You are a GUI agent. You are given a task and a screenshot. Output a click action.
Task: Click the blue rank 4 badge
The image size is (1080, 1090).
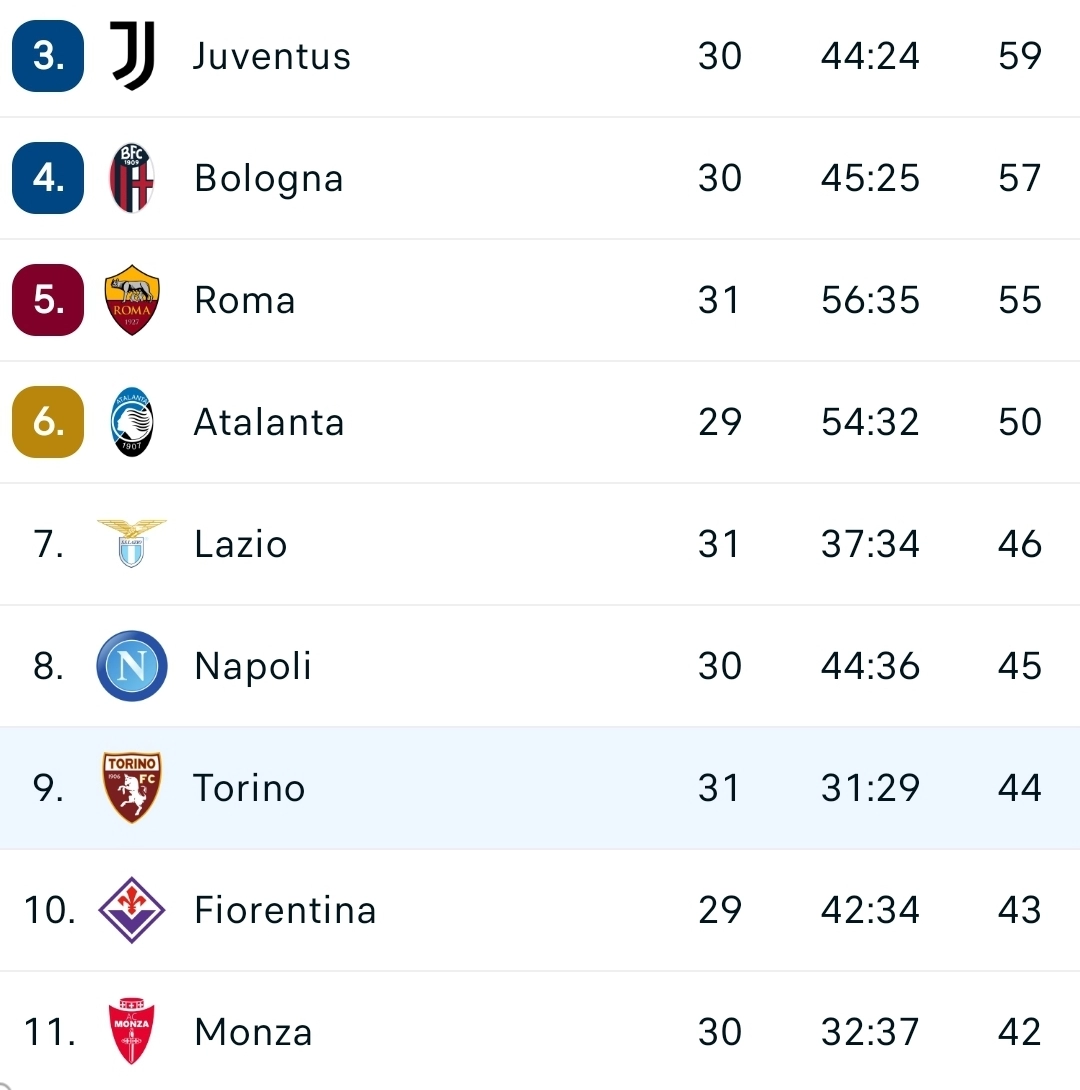tap(48, 178)
